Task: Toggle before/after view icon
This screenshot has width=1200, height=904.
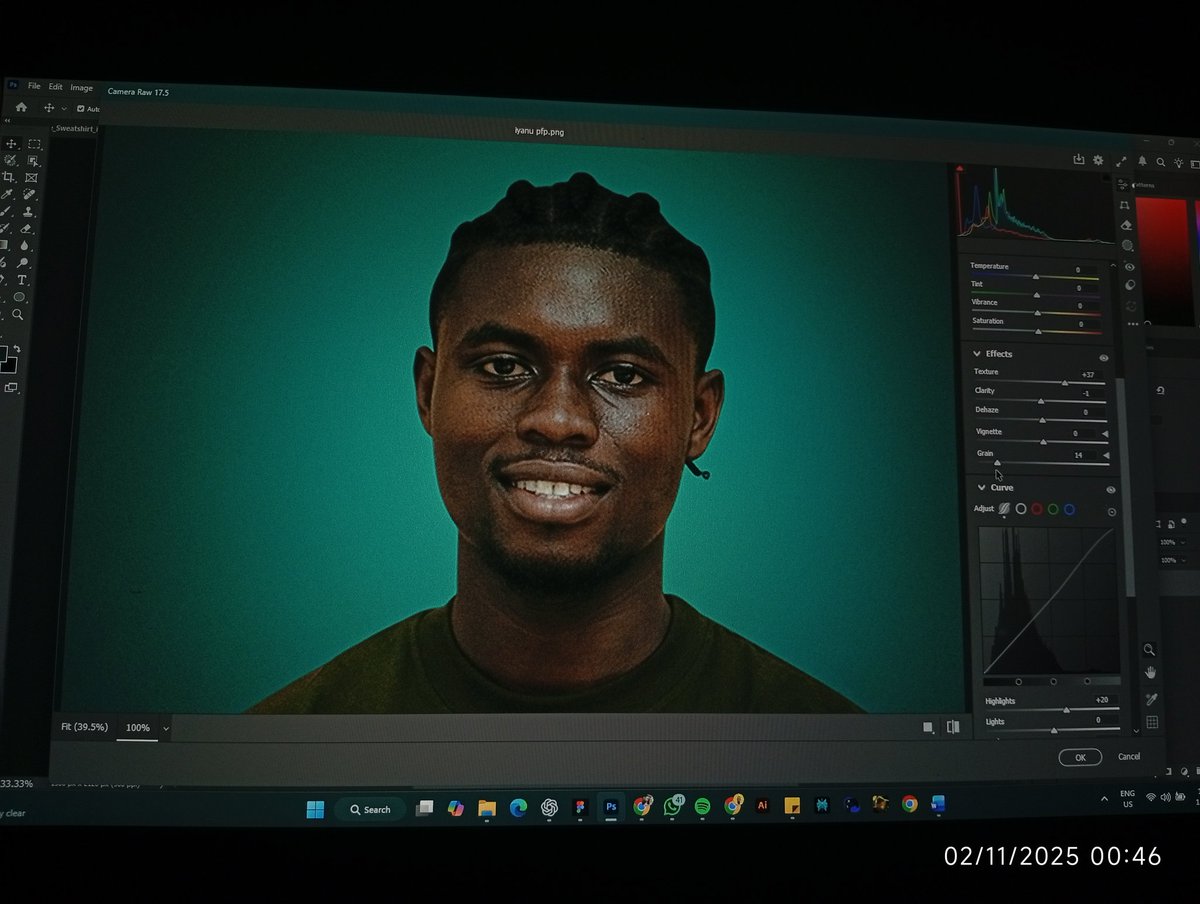Action: click(953, 727)
